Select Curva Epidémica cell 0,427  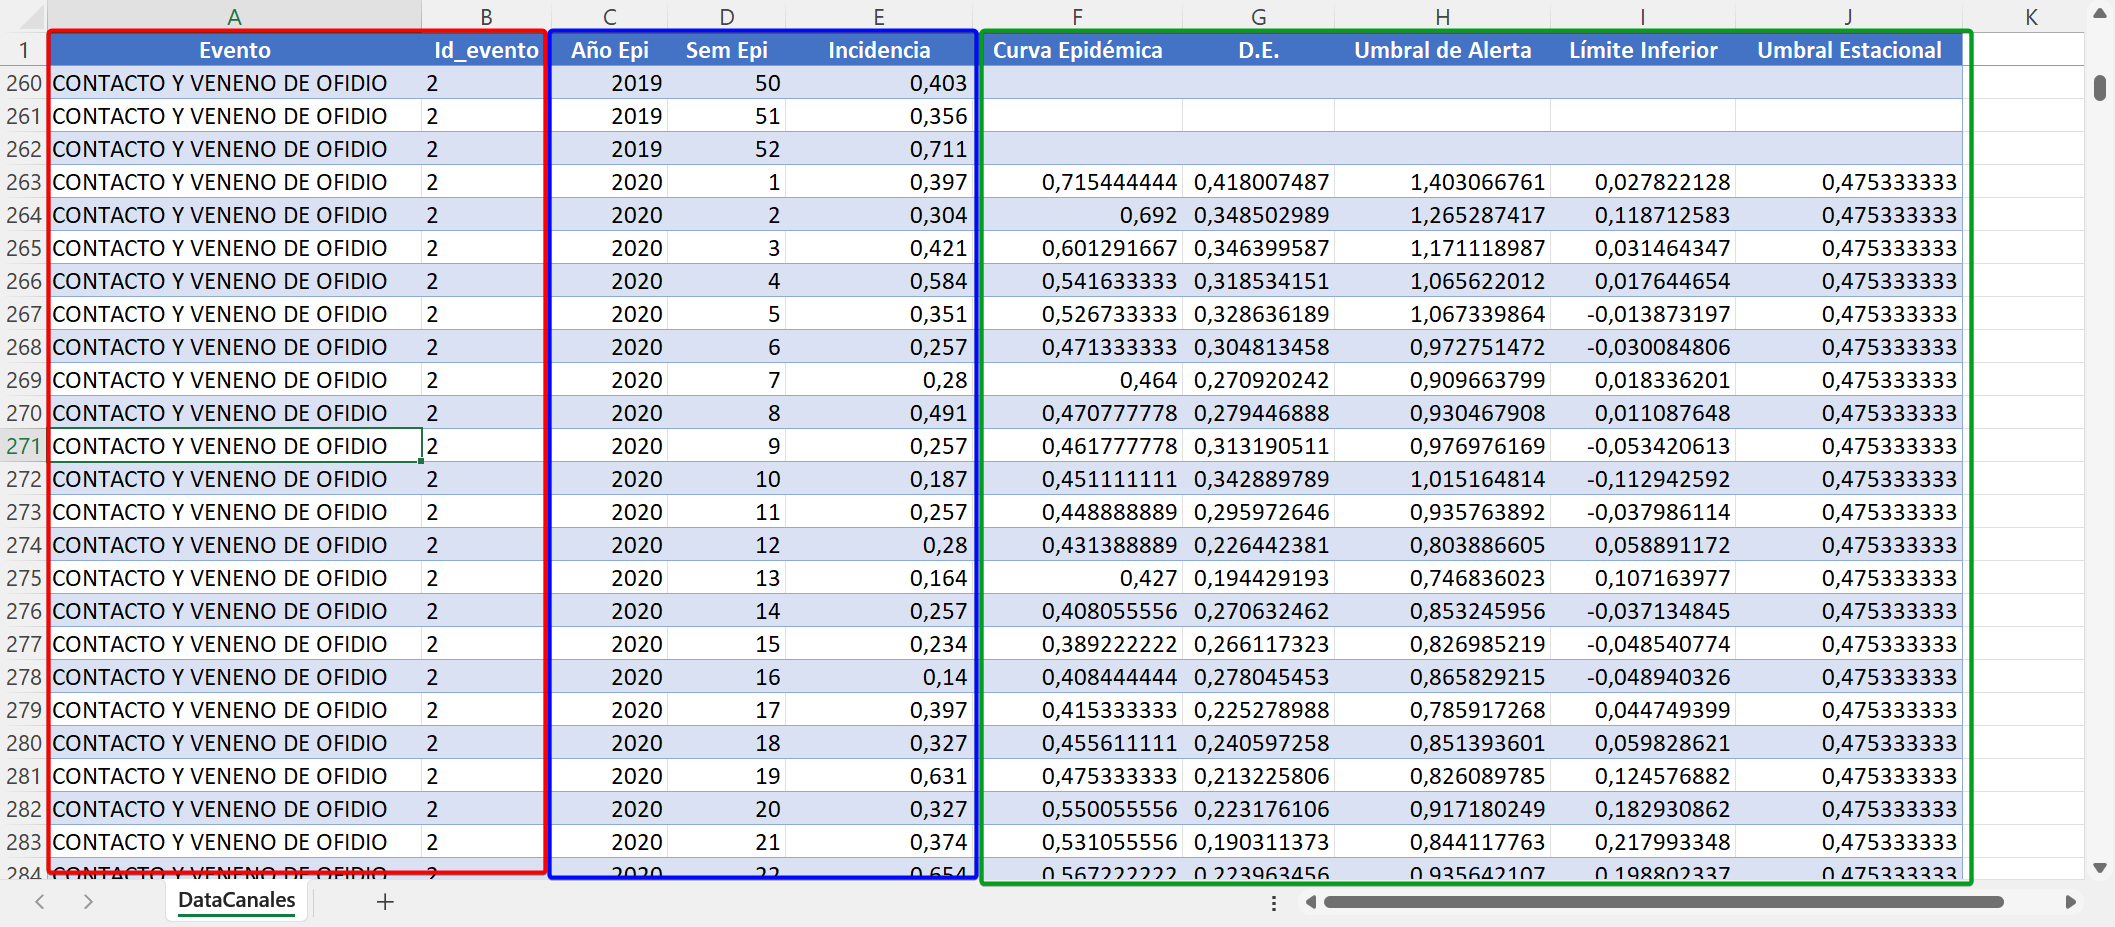coord(1077,578)
